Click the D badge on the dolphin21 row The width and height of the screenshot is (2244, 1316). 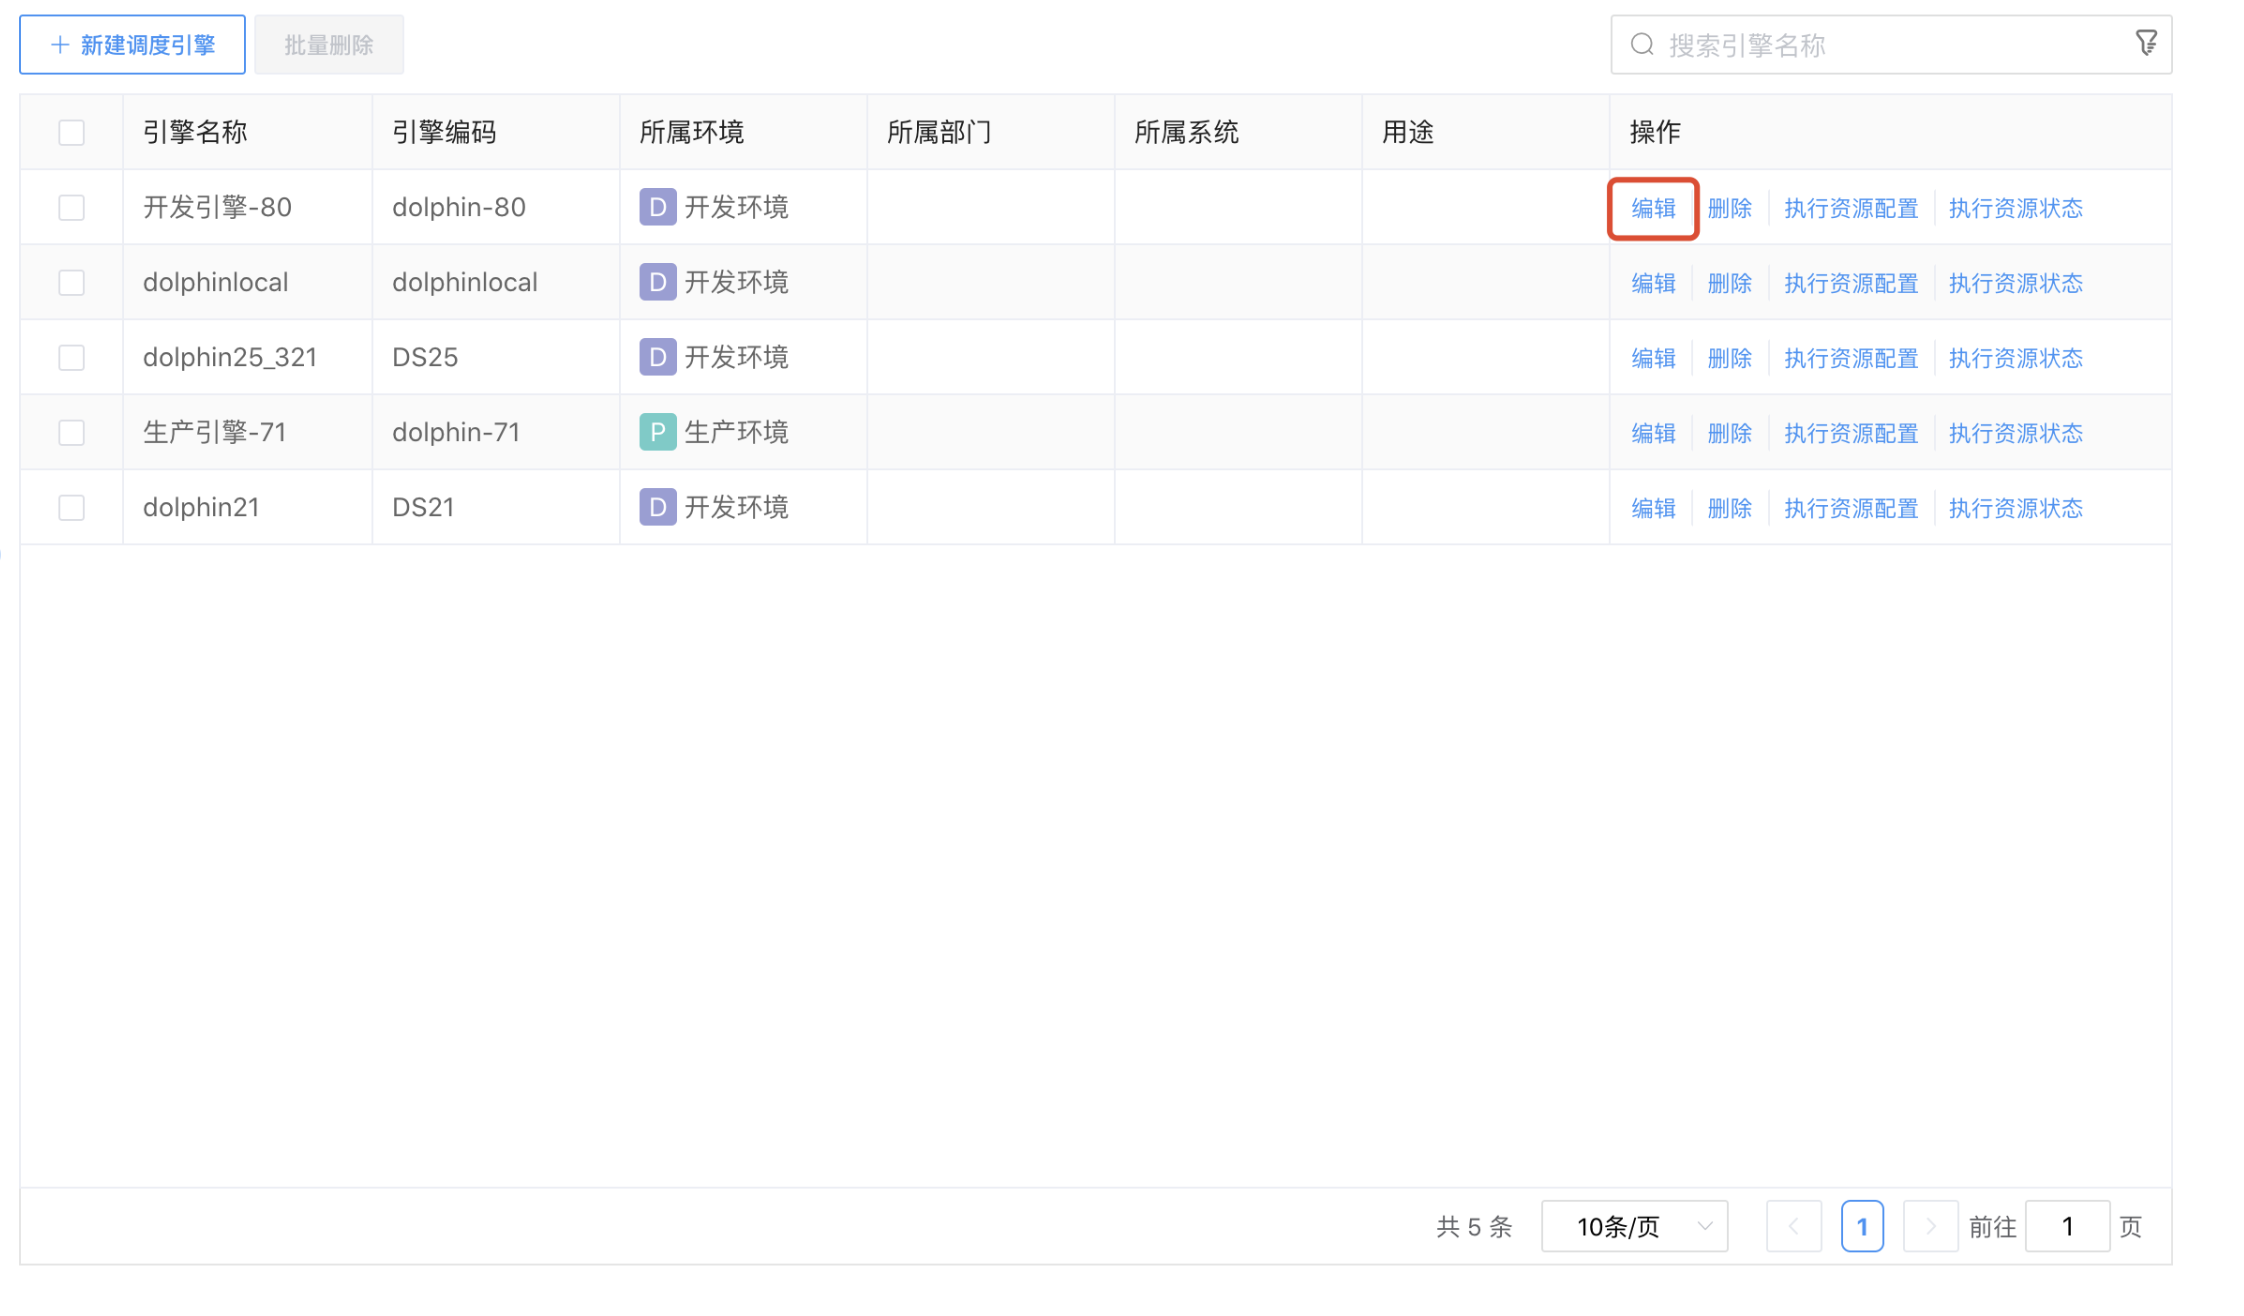coord(657,507)
